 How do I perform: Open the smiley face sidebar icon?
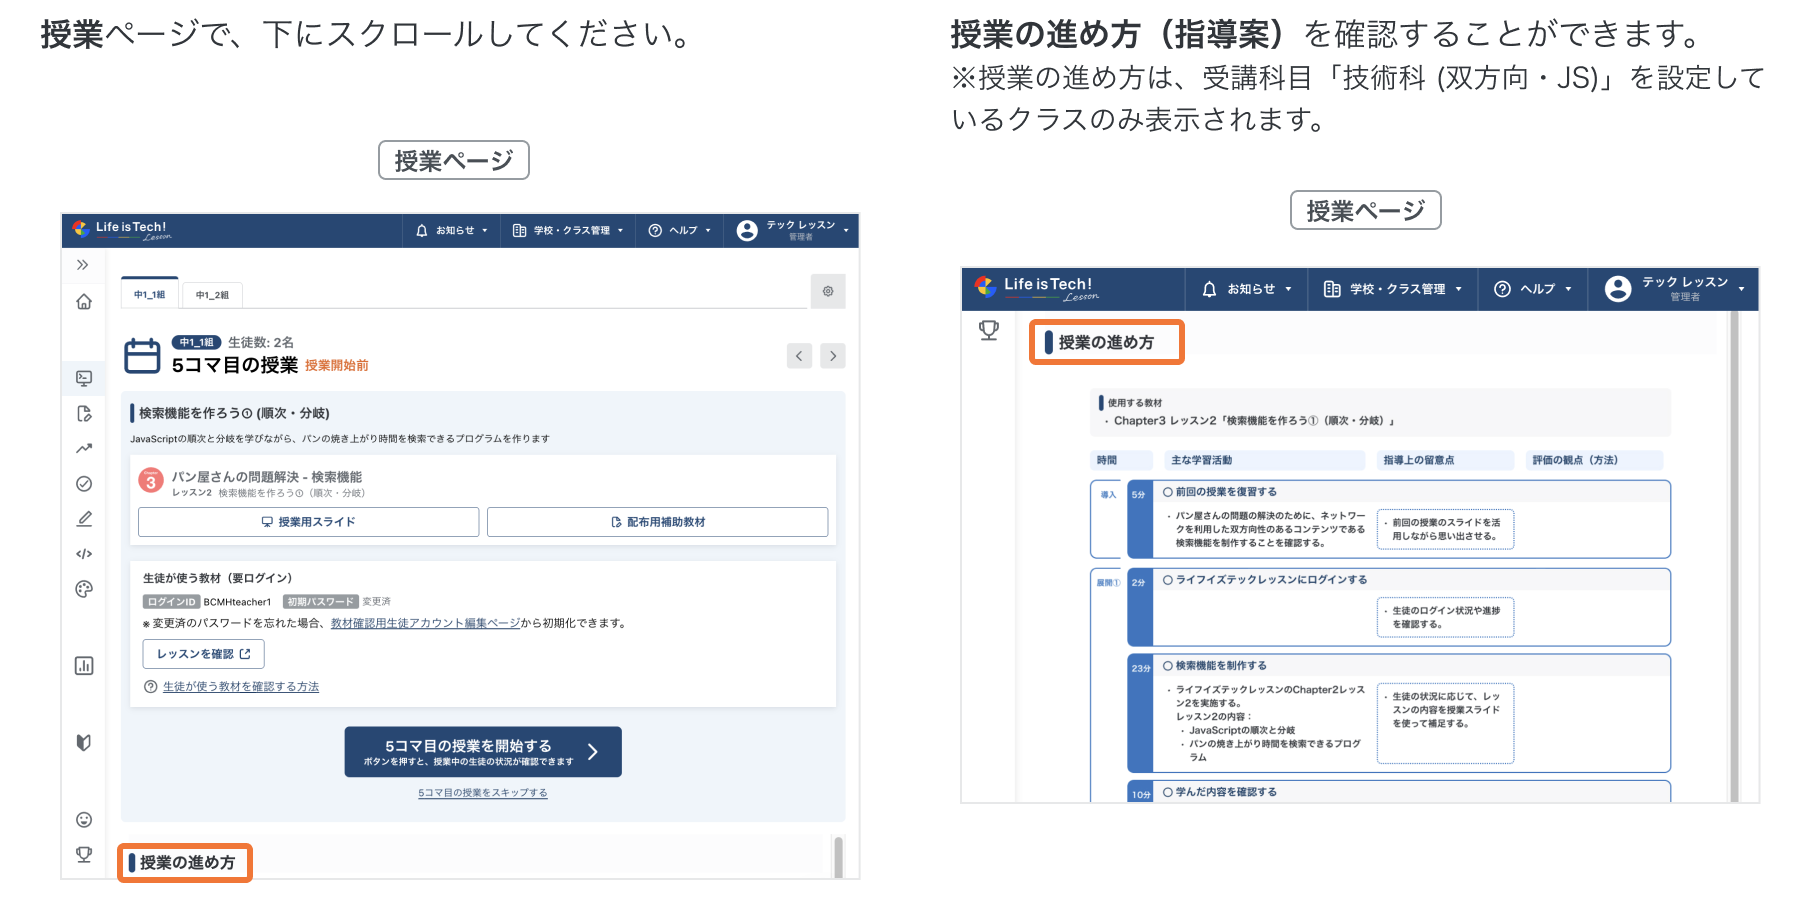84,820
